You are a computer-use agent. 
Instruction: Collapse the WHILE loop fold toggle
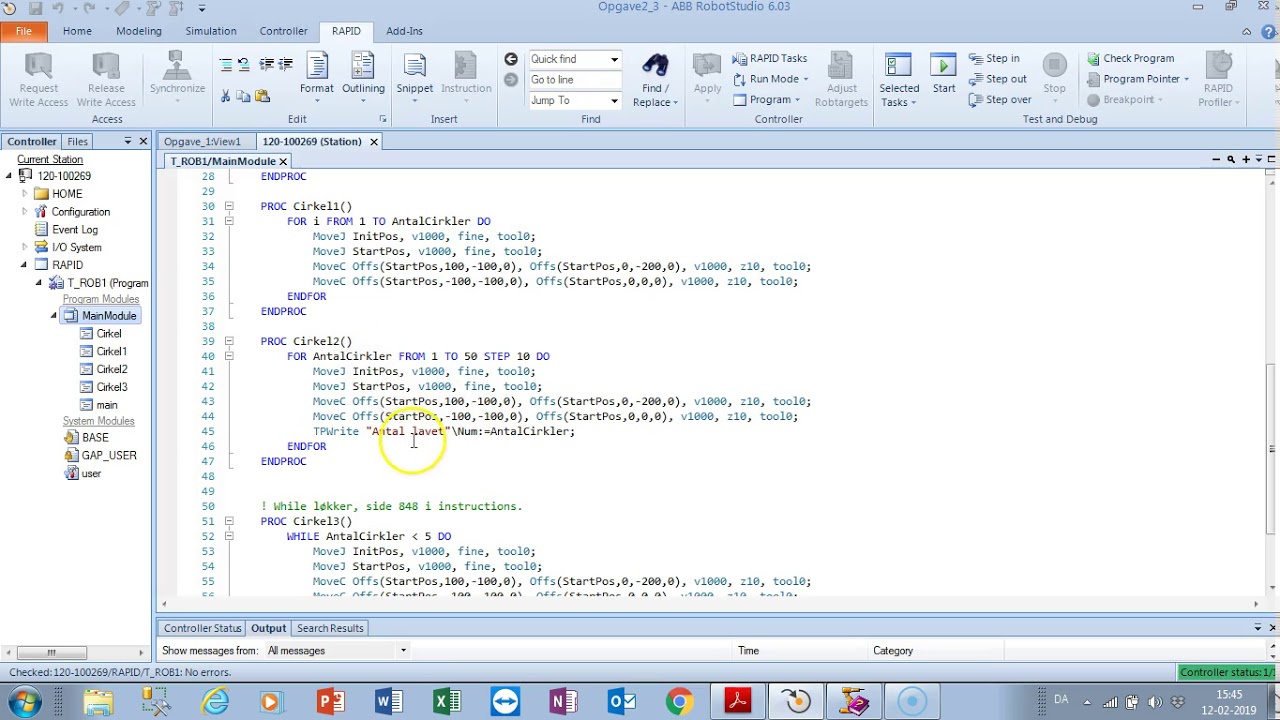[229, 536]
